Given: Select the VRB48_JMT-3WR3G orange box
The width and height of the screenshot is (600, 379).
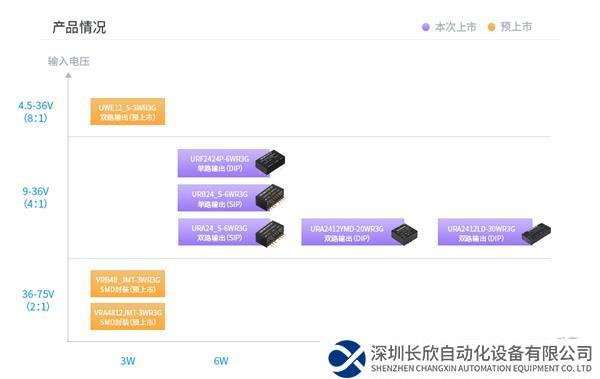Looking at the screenshot, I should 128,284.
